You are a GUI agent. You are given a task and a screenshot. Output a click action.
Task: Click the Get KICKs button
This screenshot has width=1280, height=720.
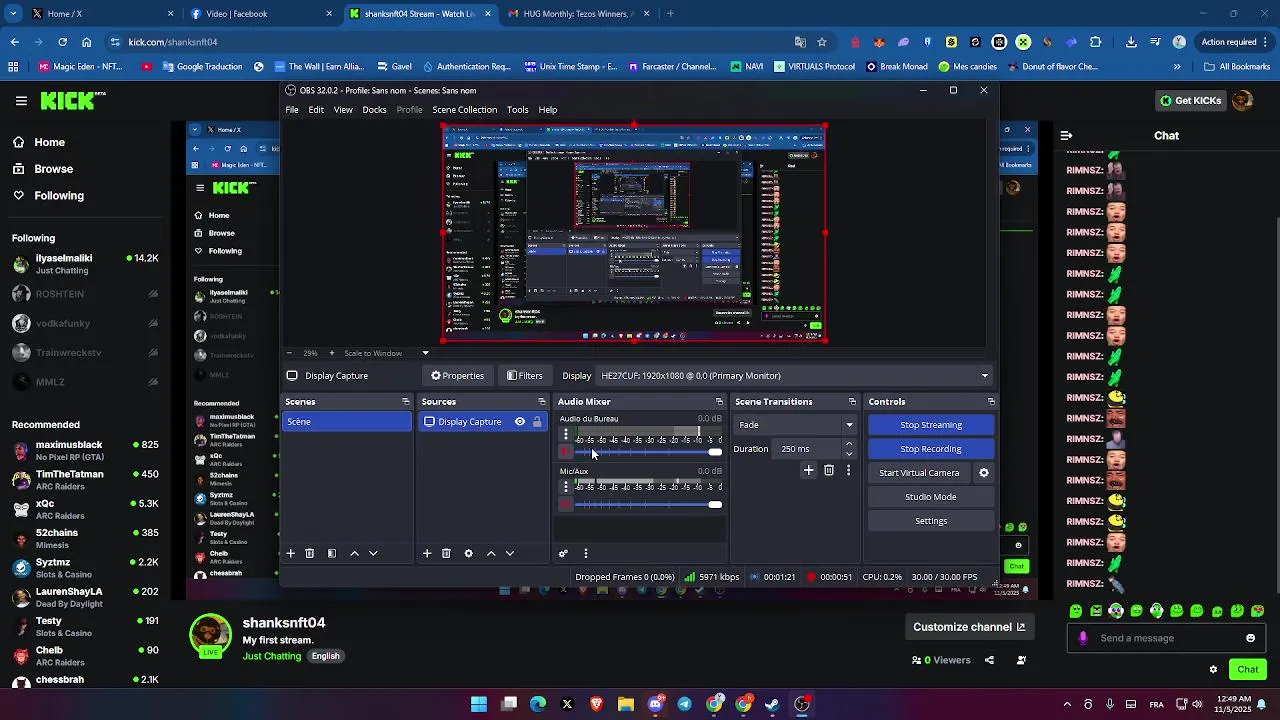pyautogui.click(x=1190, y=100)
